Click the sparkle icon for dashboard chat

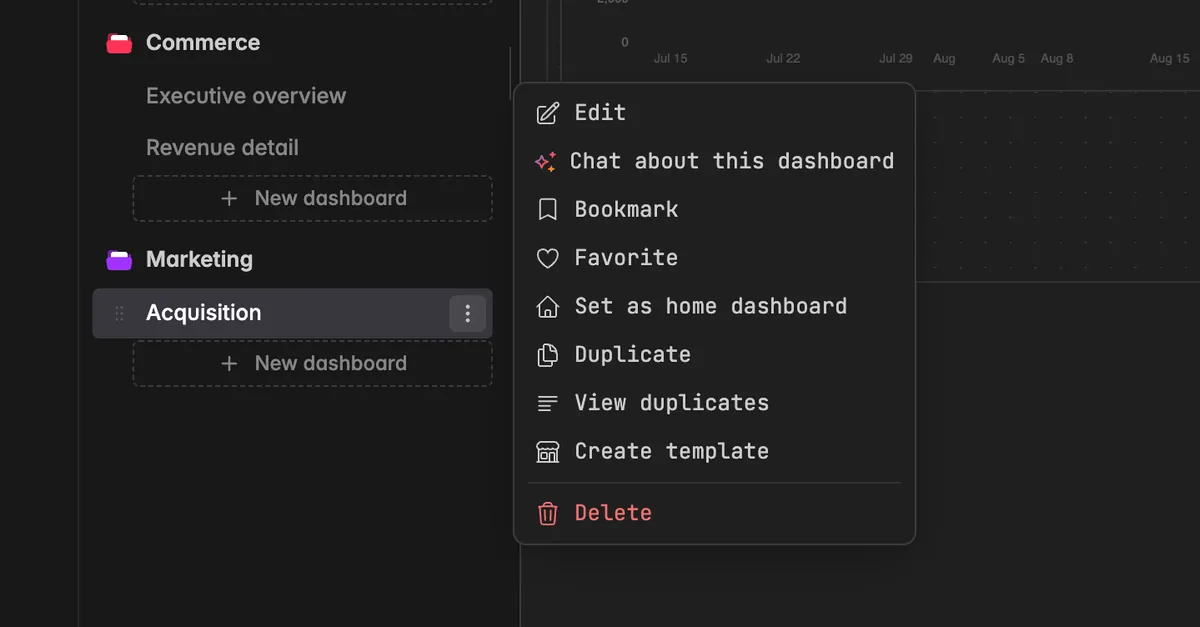click(545, 161)
